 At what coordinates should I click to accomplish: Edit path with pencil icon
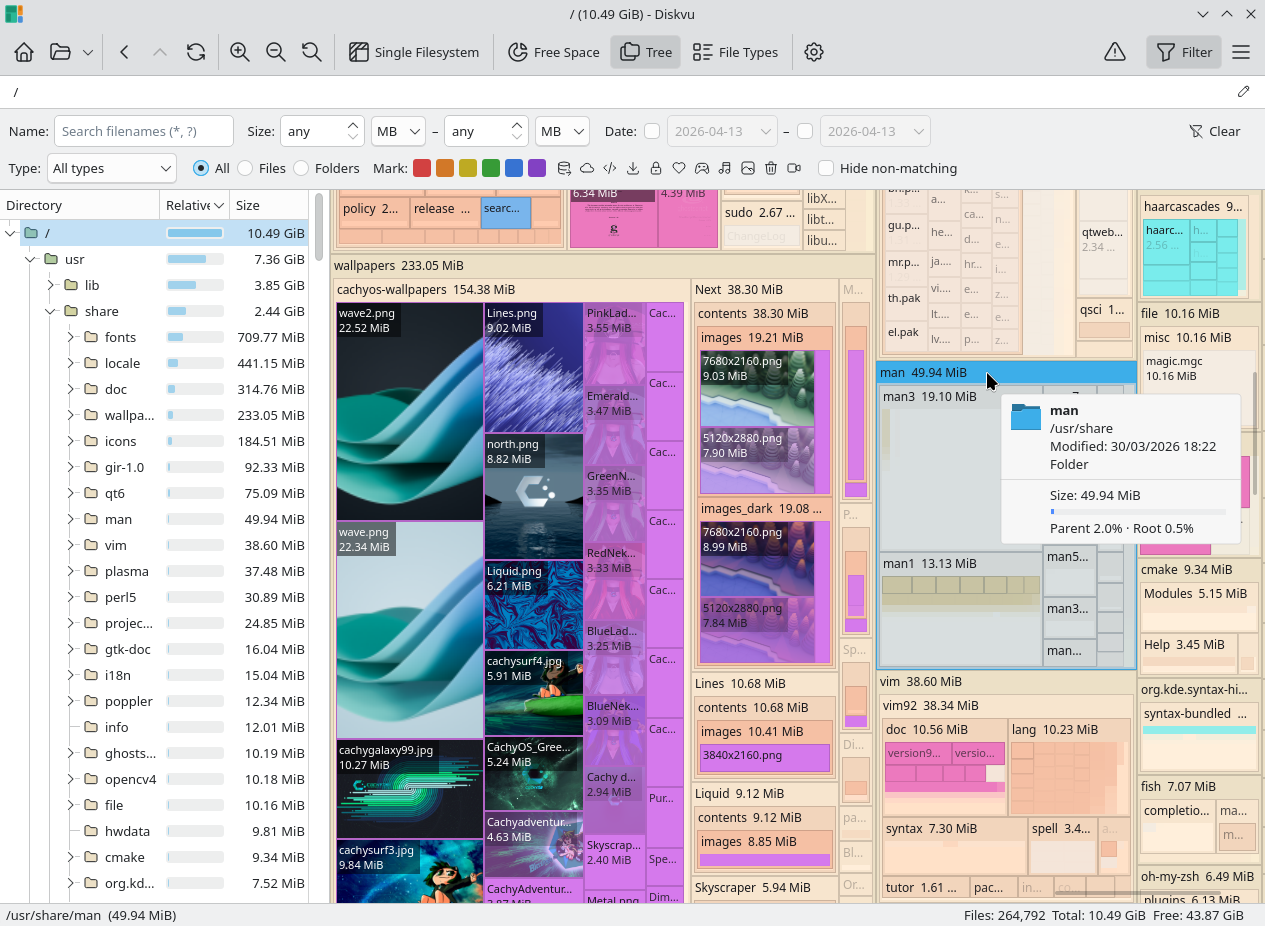pyautogui.click(x=1243, y=92)
